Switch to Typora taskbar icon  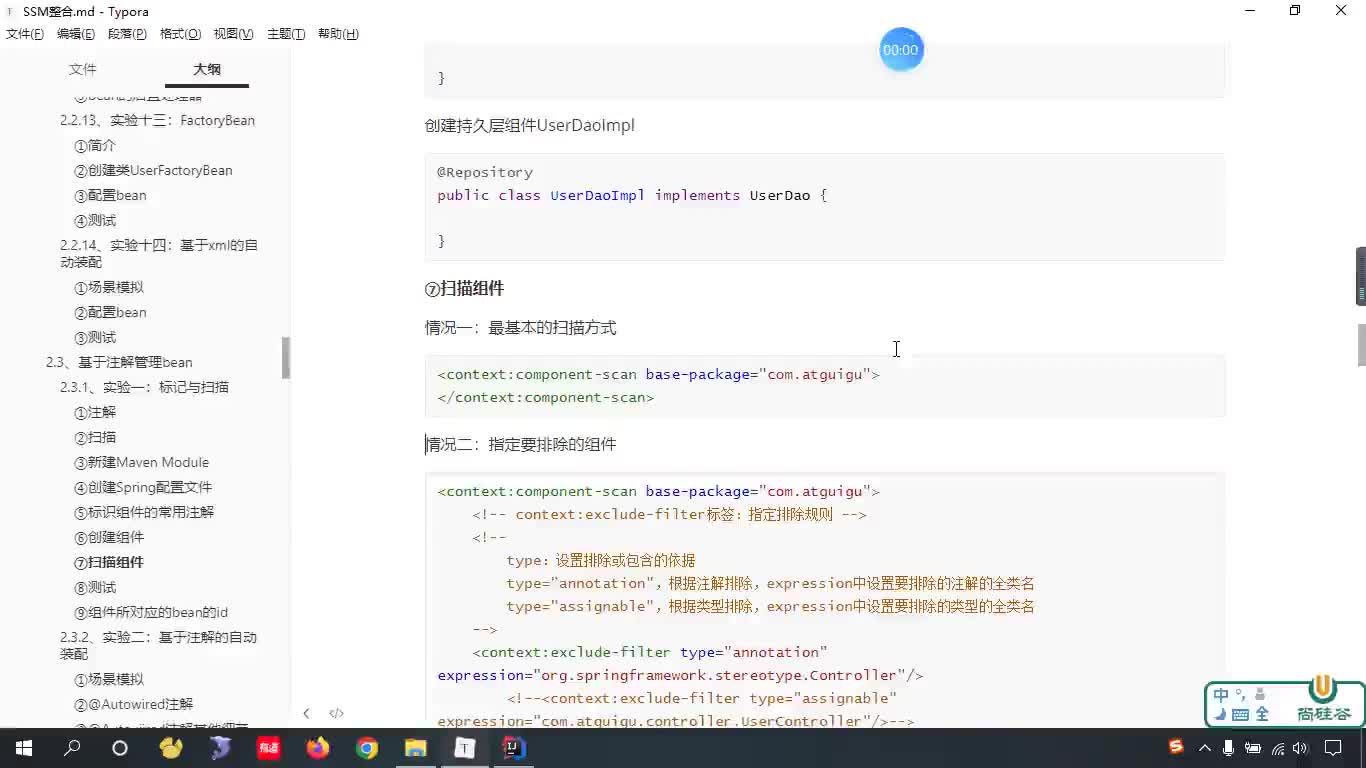pos(465,748)
